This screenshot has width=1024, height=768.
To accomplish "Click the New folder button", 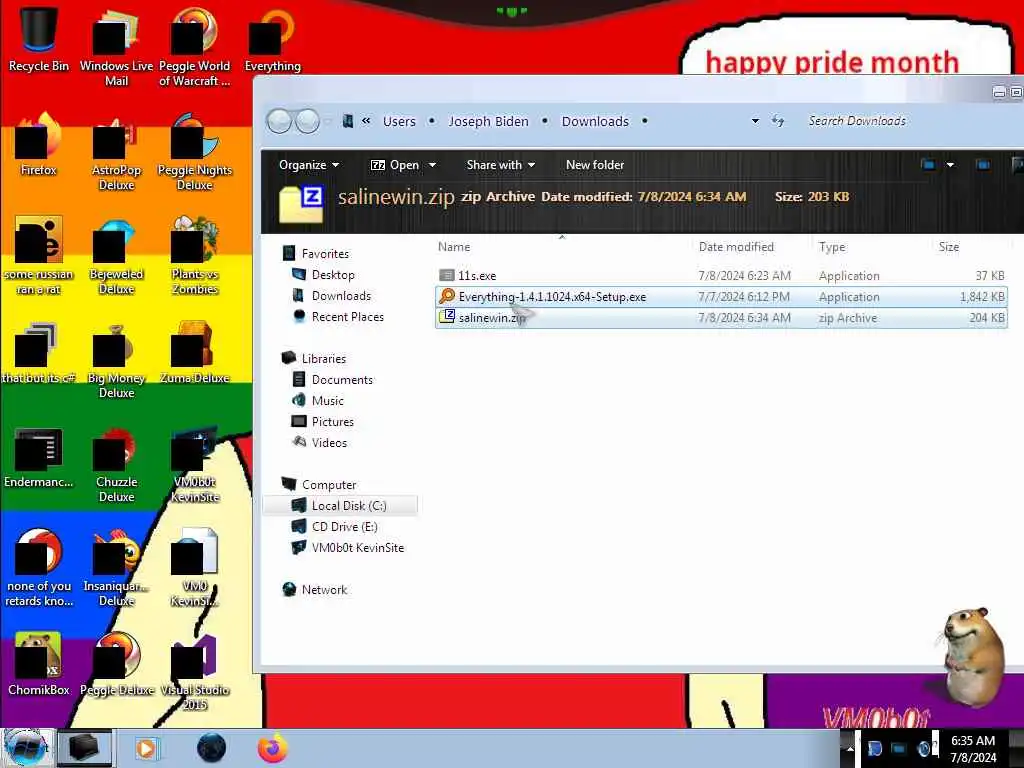I will click(x=595, y=165).
